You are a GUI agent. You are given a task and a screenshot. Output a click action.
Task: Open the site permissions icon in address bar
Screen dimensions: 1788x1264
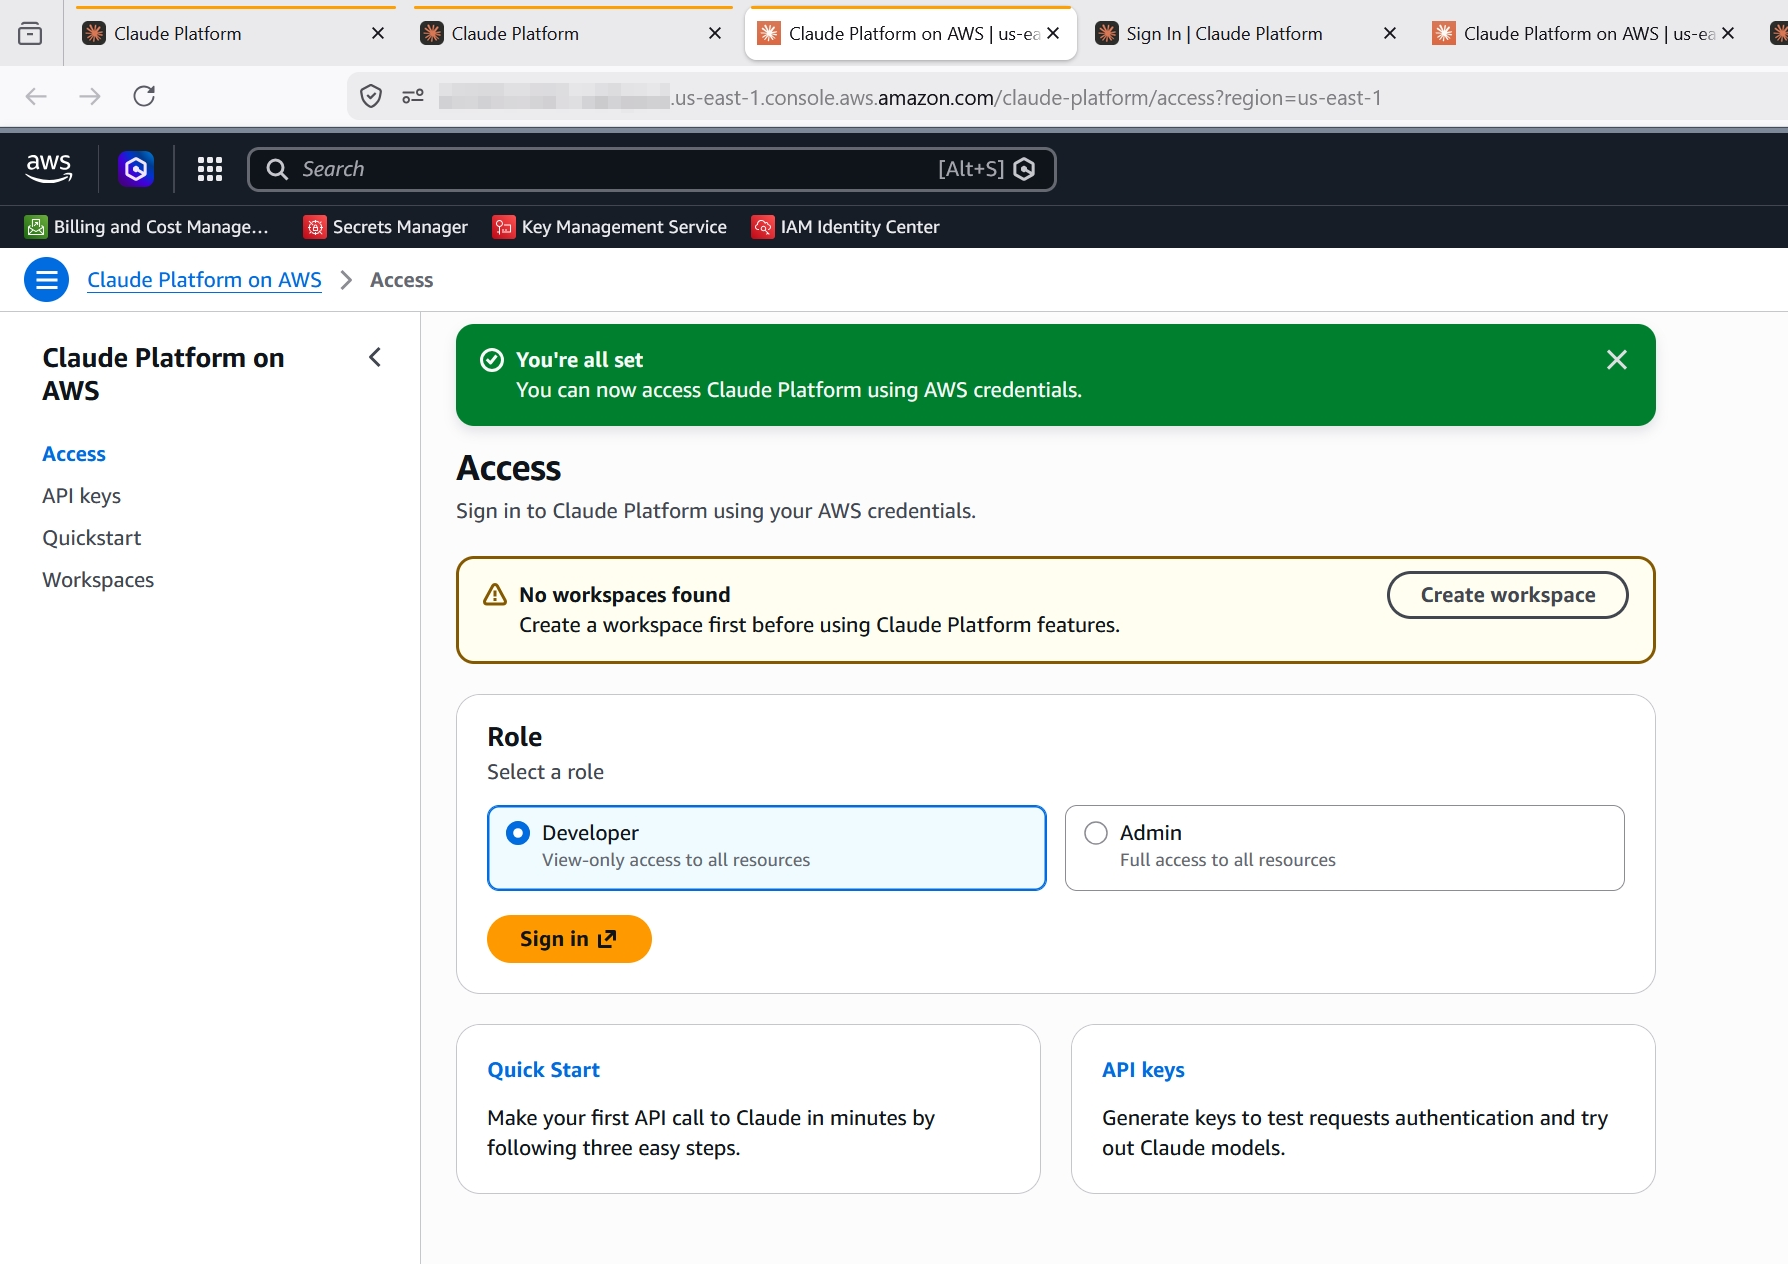pyautogui.click(x=413, y=97)
